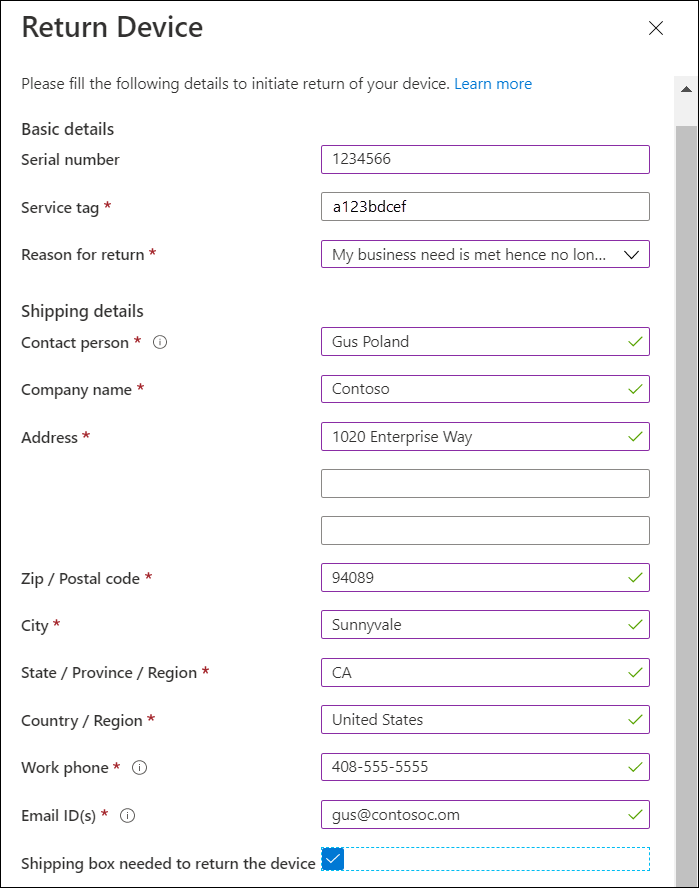Uncheck Shipping box needed to return the device

point(333,859)
